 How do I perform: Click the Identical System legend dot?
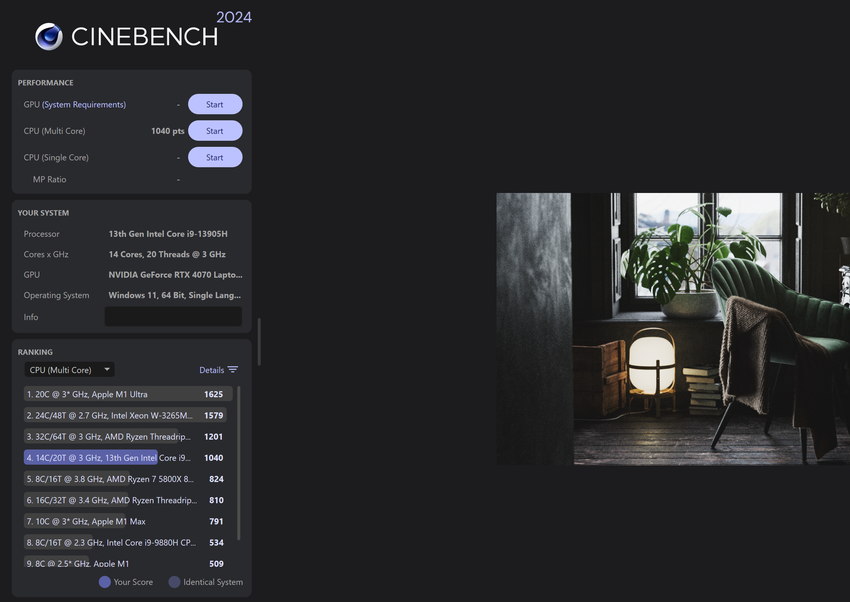pyautogui.click(x=174, y=582)
